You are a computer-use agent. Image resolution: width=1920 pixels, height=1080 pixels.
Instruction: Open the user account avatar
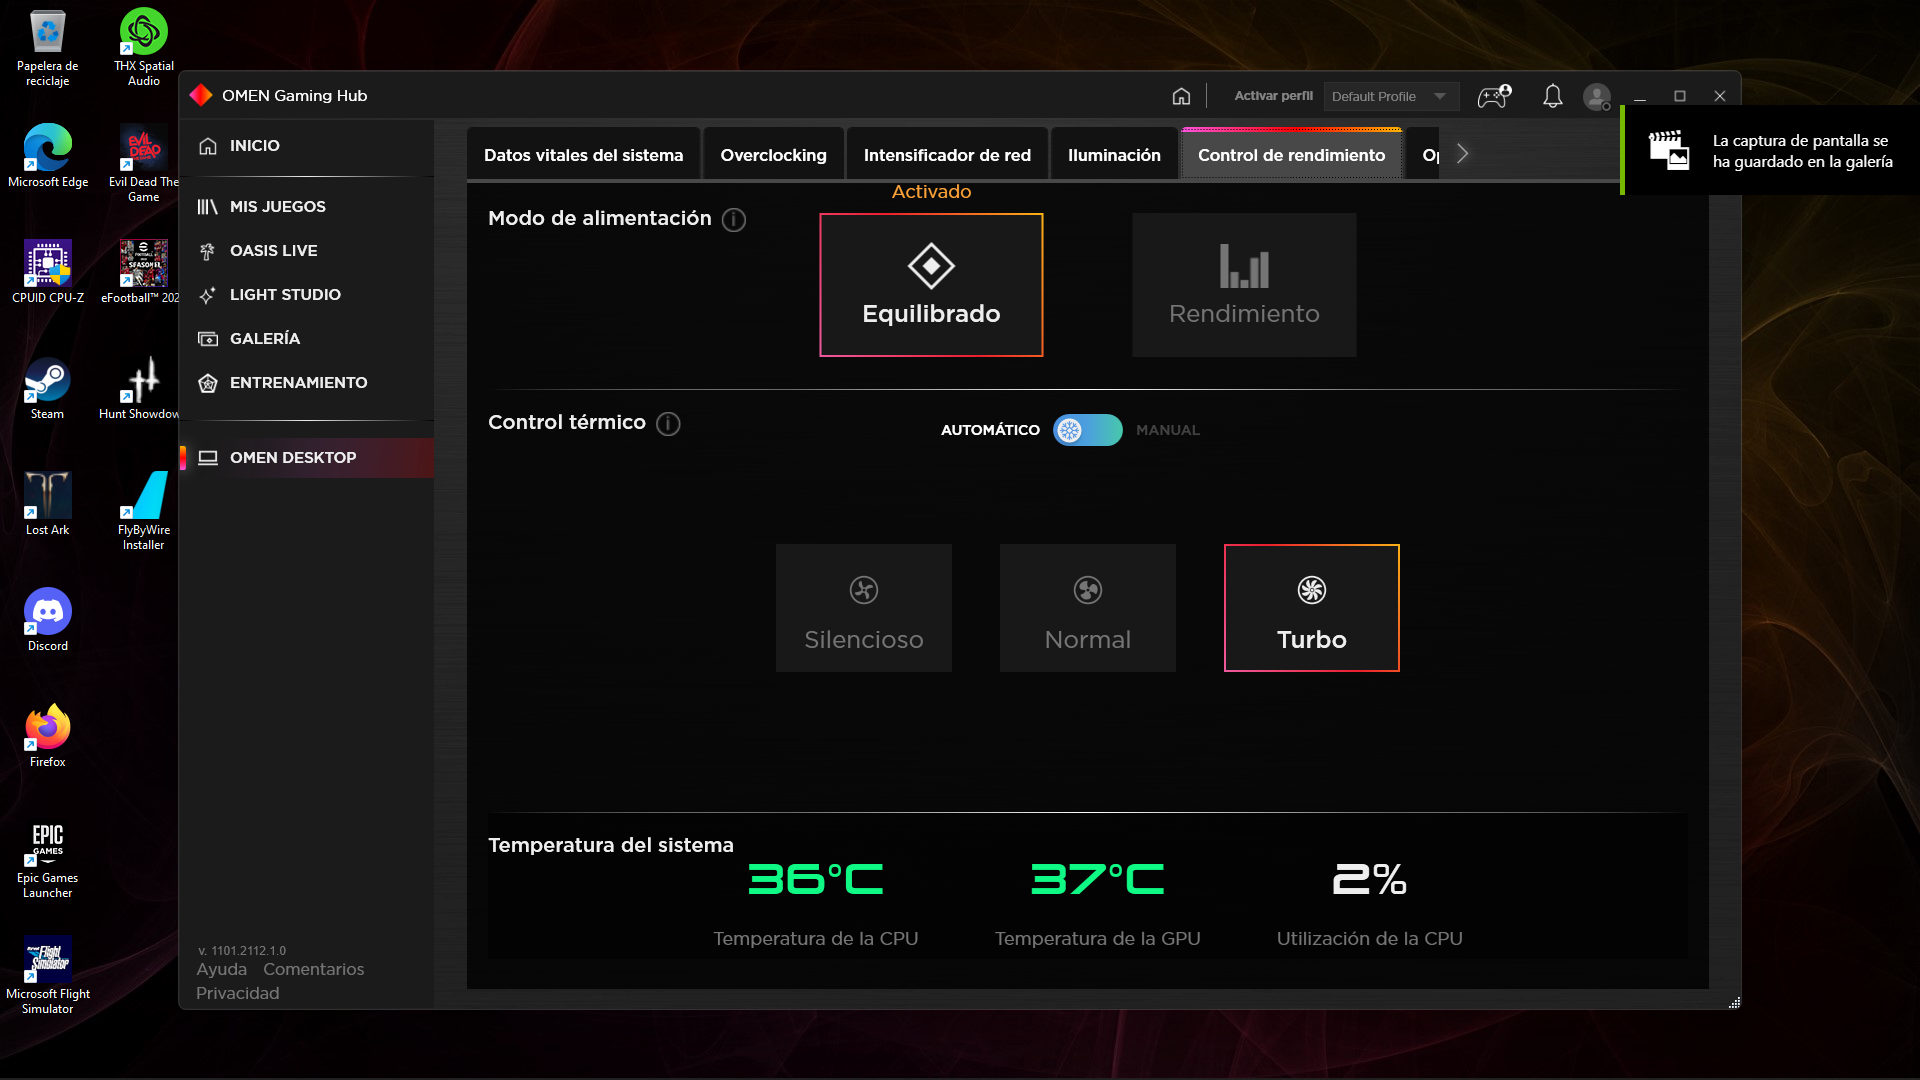click(x=1597, y=96)
